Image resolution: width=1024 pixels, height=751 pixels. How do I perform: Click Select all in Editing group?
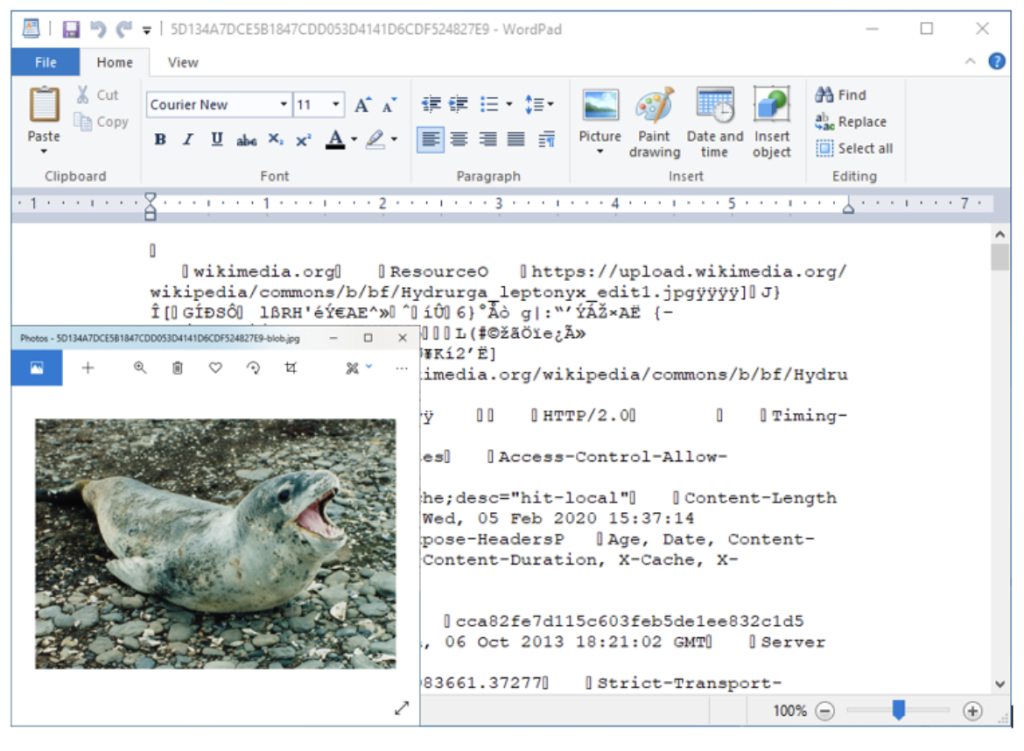pos(854,148)
